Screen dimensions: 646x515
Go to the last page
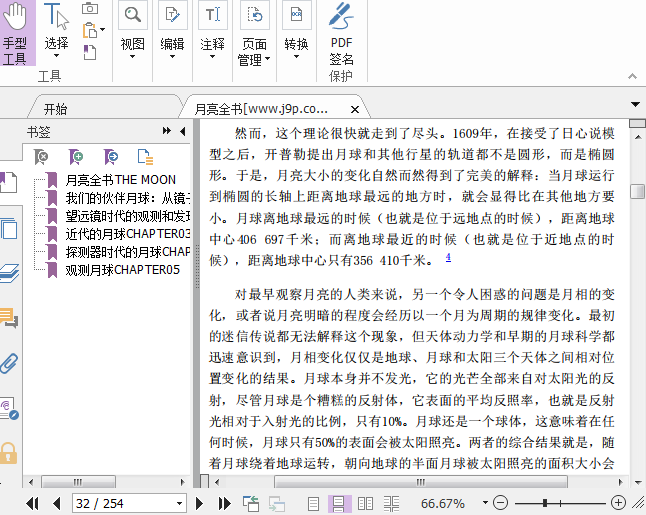click(x=225, y=503)
